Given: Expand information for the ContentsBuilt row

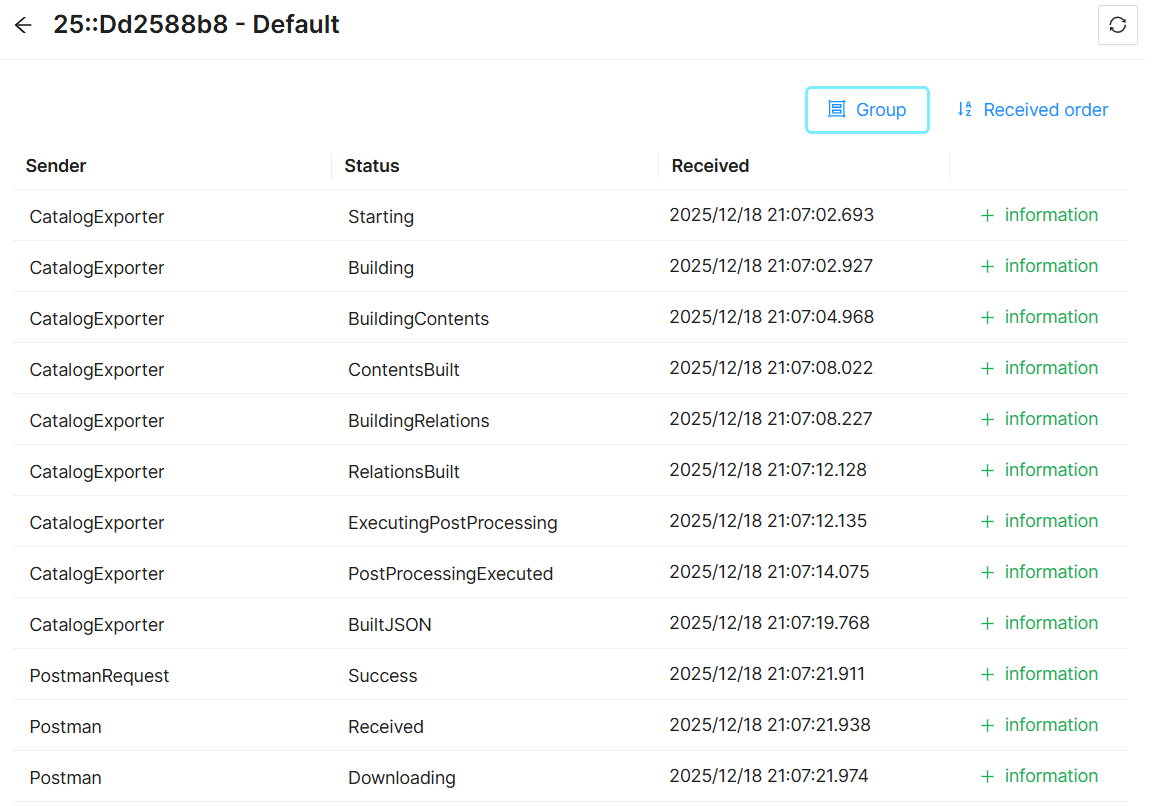Looking at the screenshot, I should [1050, 368].
